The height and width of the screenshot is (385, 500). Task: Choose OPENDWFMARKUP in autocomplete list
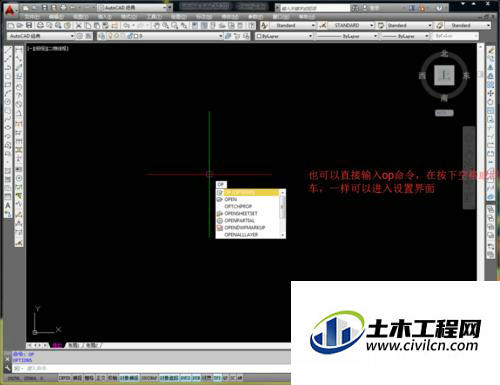pyautogui.click(x=248, y=228)
